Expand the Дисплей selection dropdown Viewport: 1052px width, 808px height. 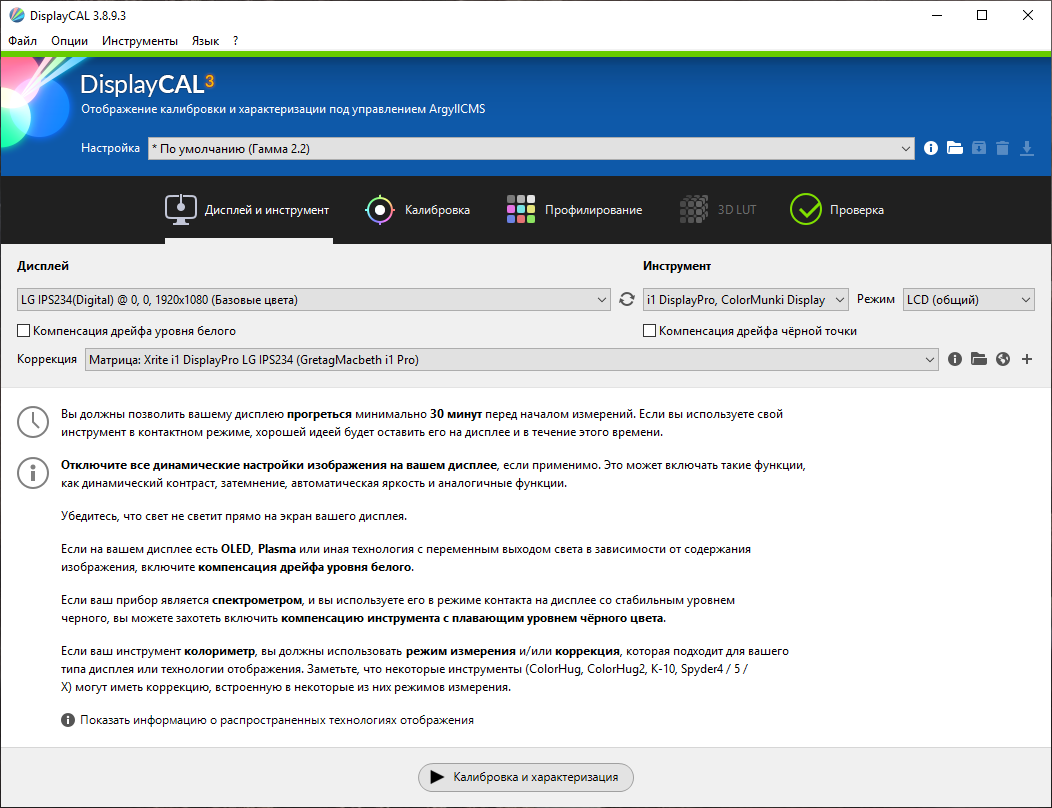click(x=313, y=299)
